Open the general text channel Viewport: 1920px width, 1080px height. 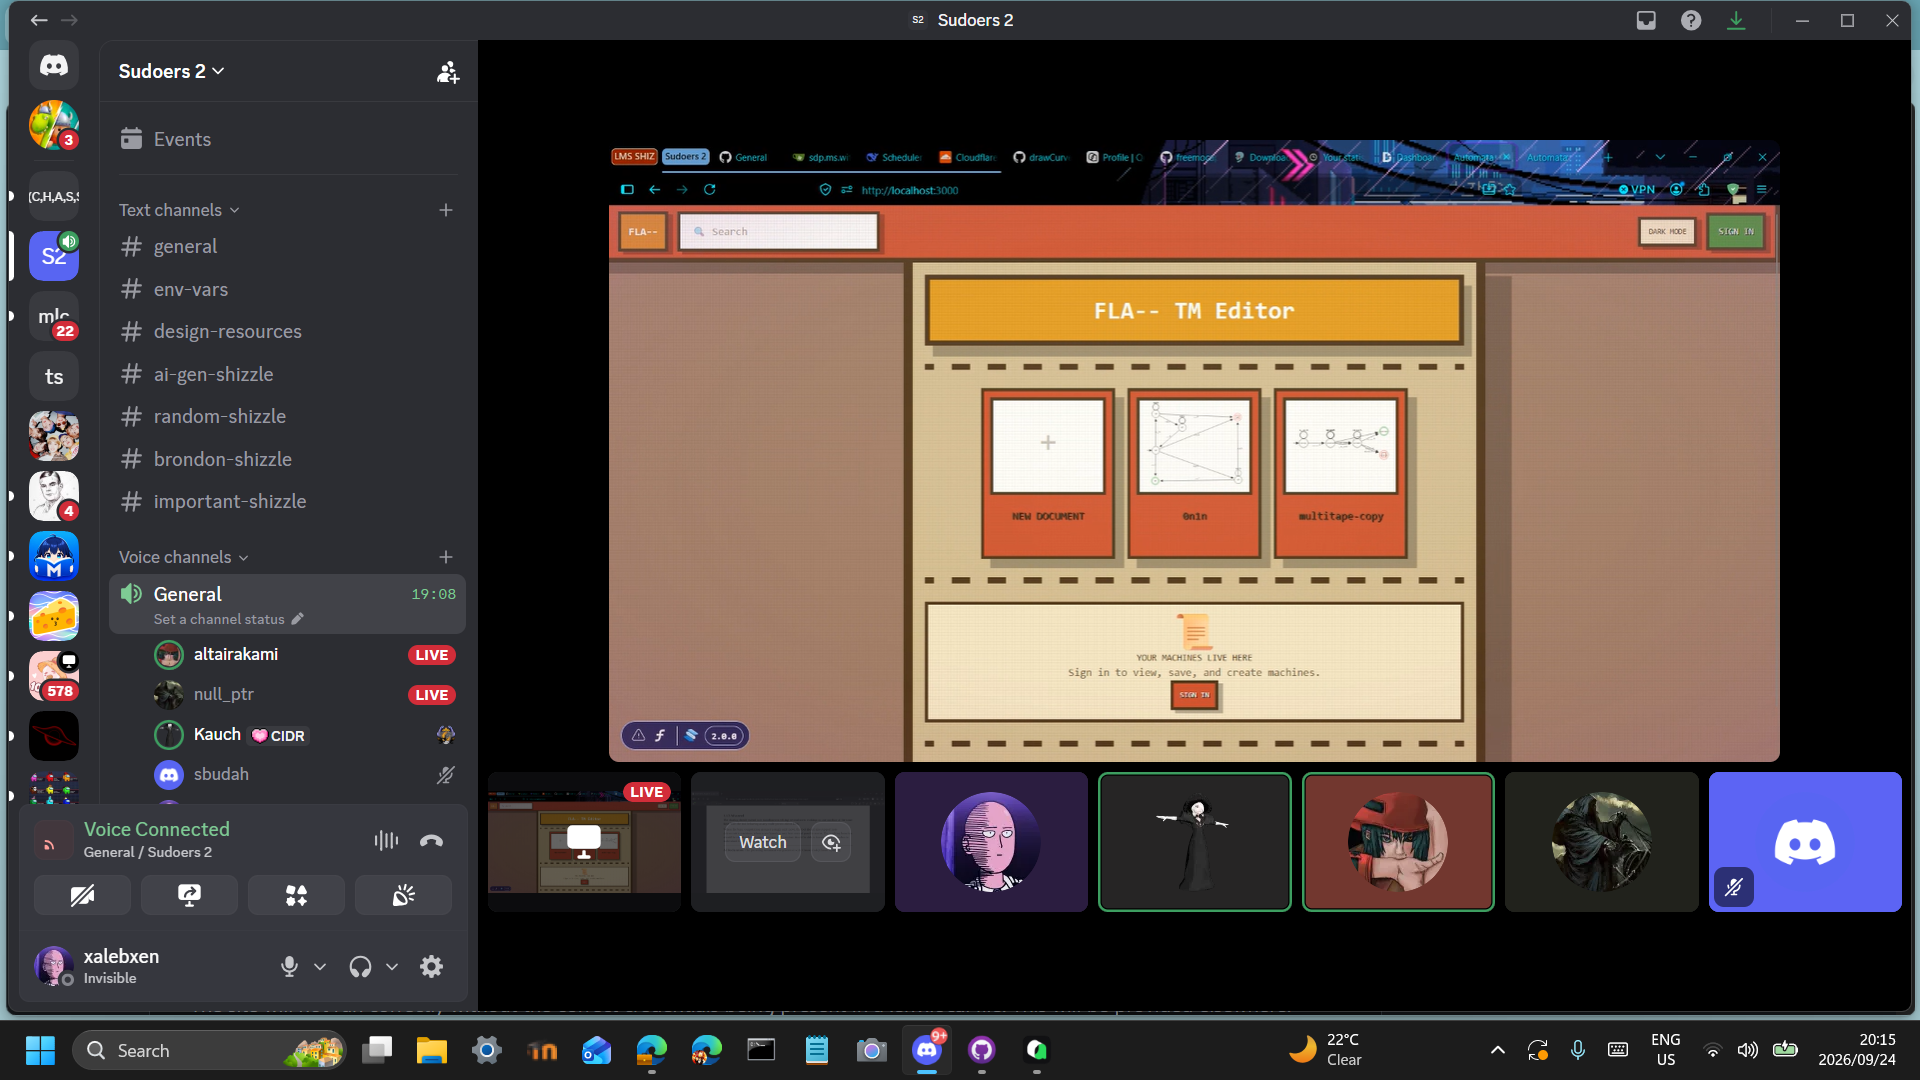click(287, 246)
